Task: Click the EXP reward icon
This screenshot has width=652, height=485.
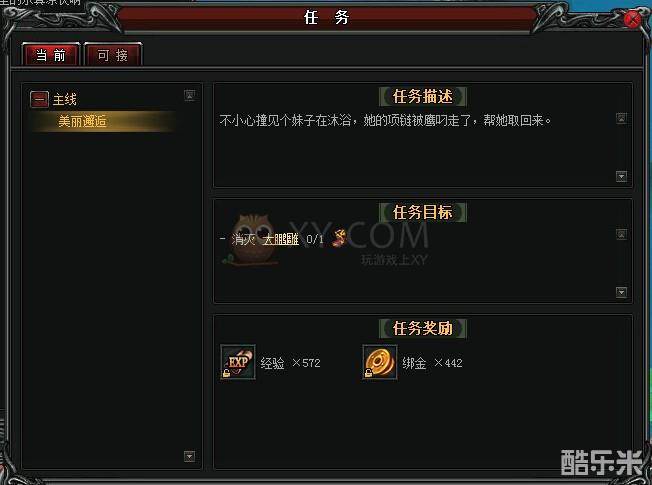Action: [x=238, y=362]
